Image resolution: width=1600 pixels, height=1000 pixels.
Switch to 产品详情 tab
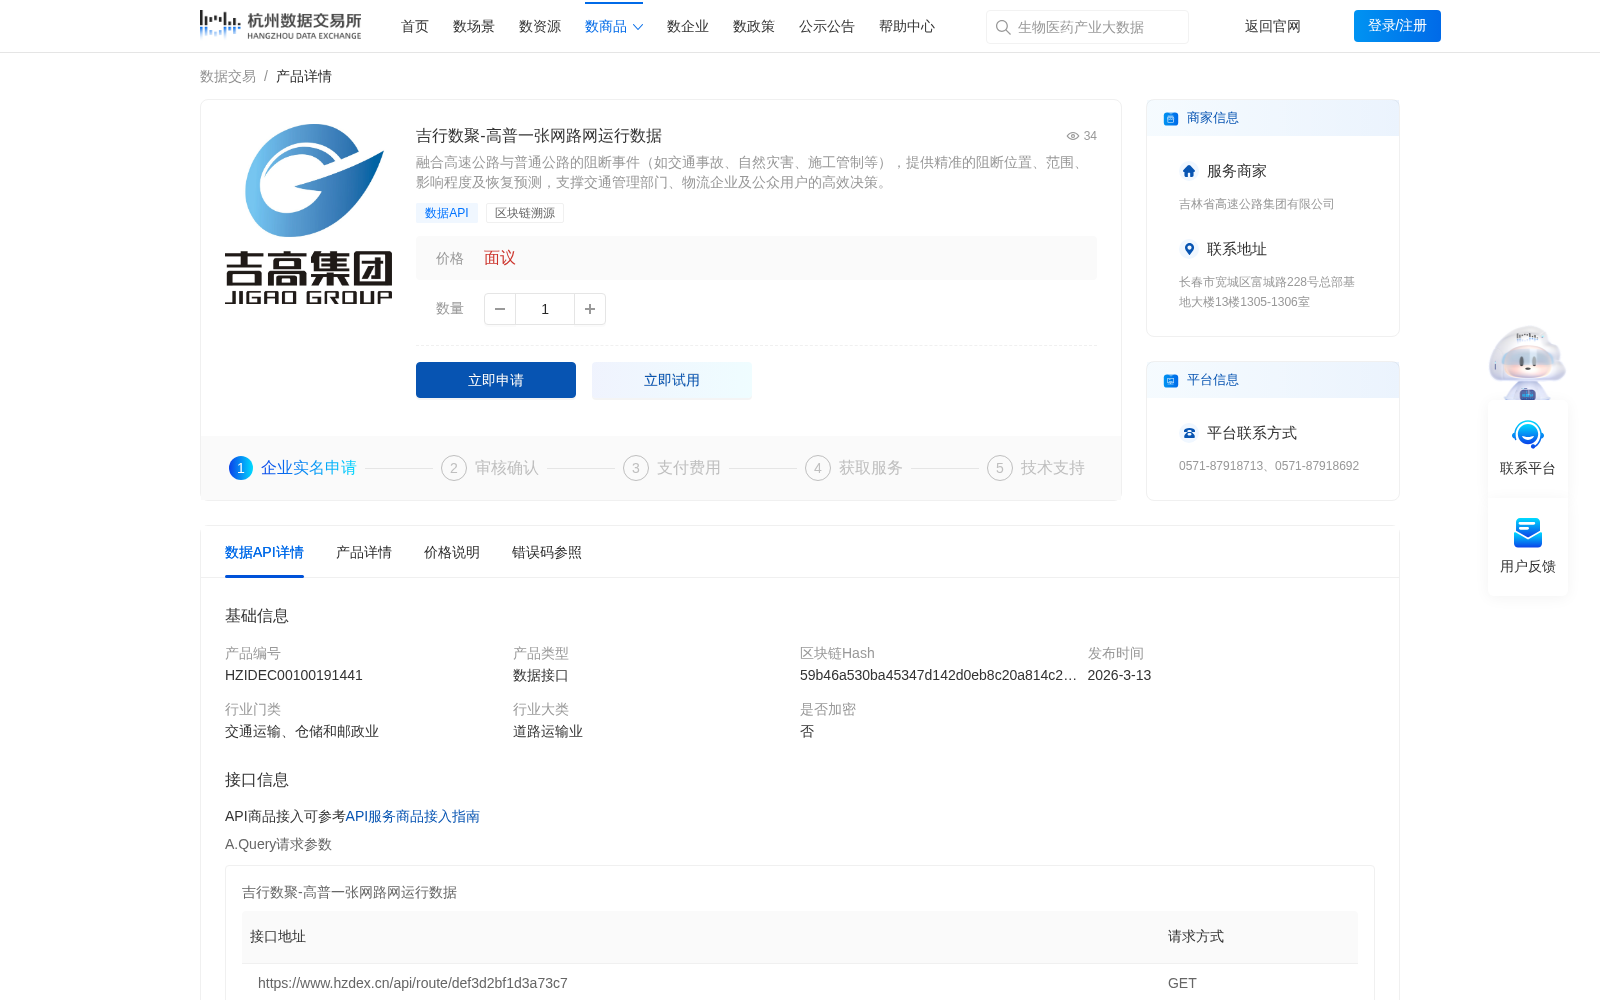tap(364, 552)
